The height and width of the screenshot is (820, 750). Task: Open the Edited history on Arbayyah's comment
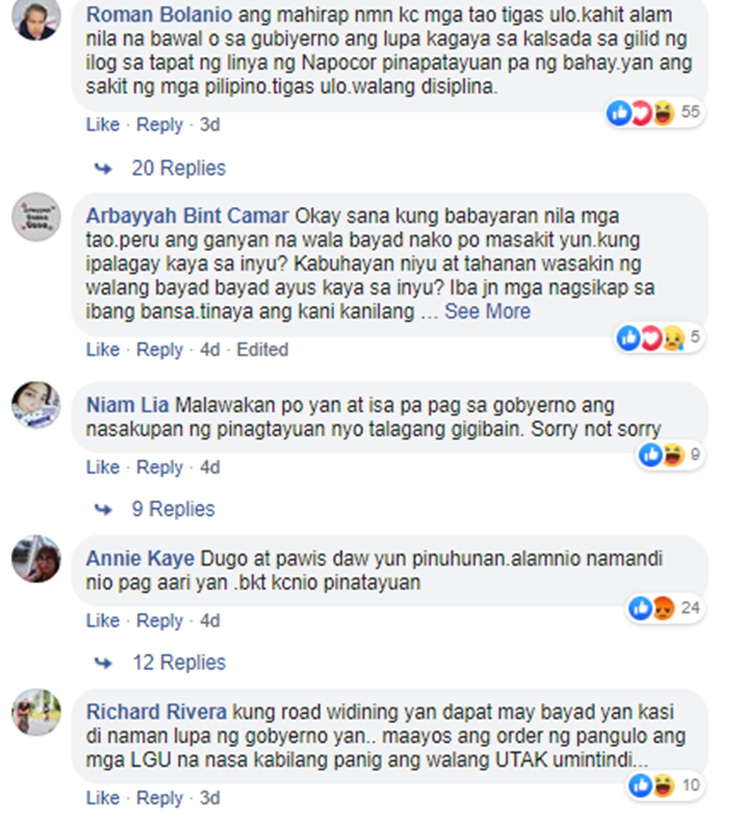pos(262,349)
